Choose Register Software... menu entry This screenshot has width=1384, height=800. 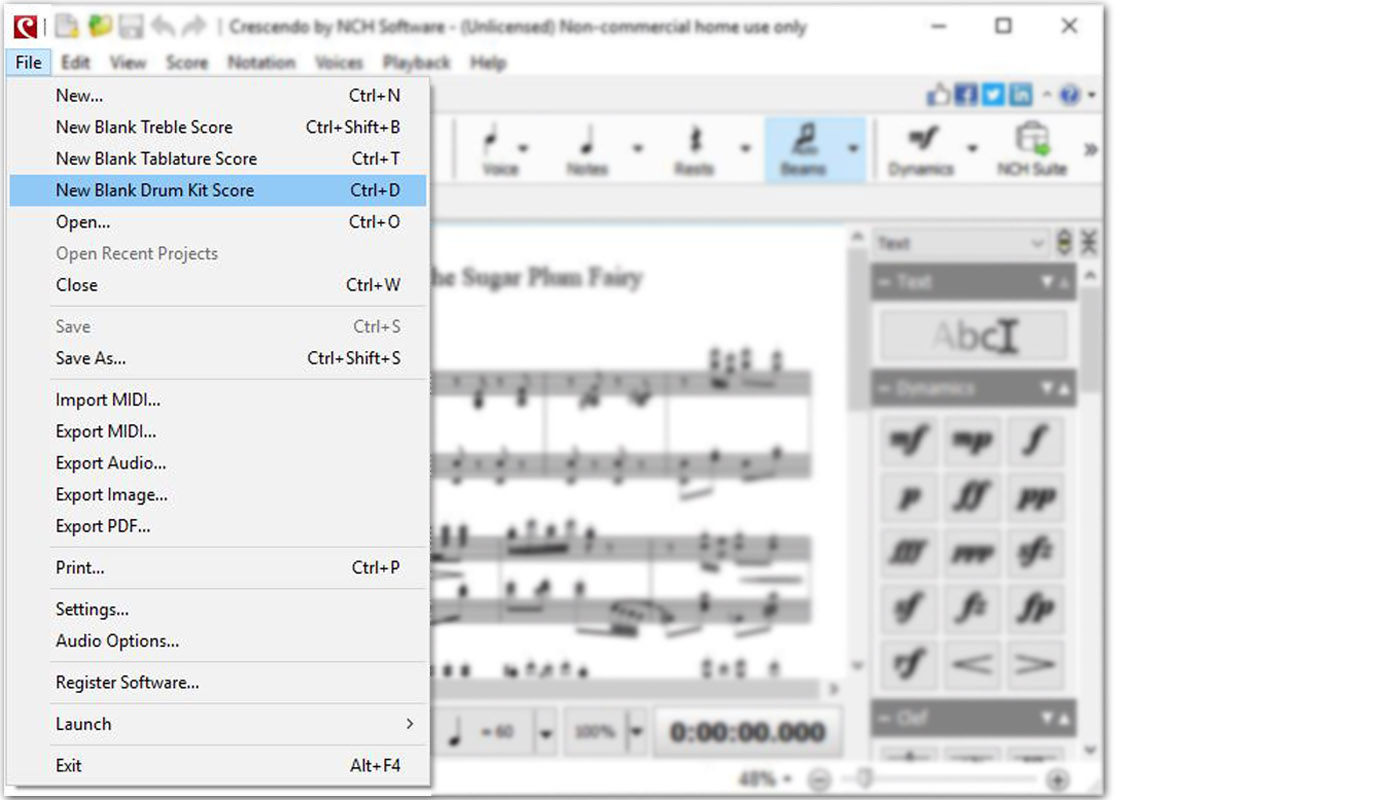point(218,683)
